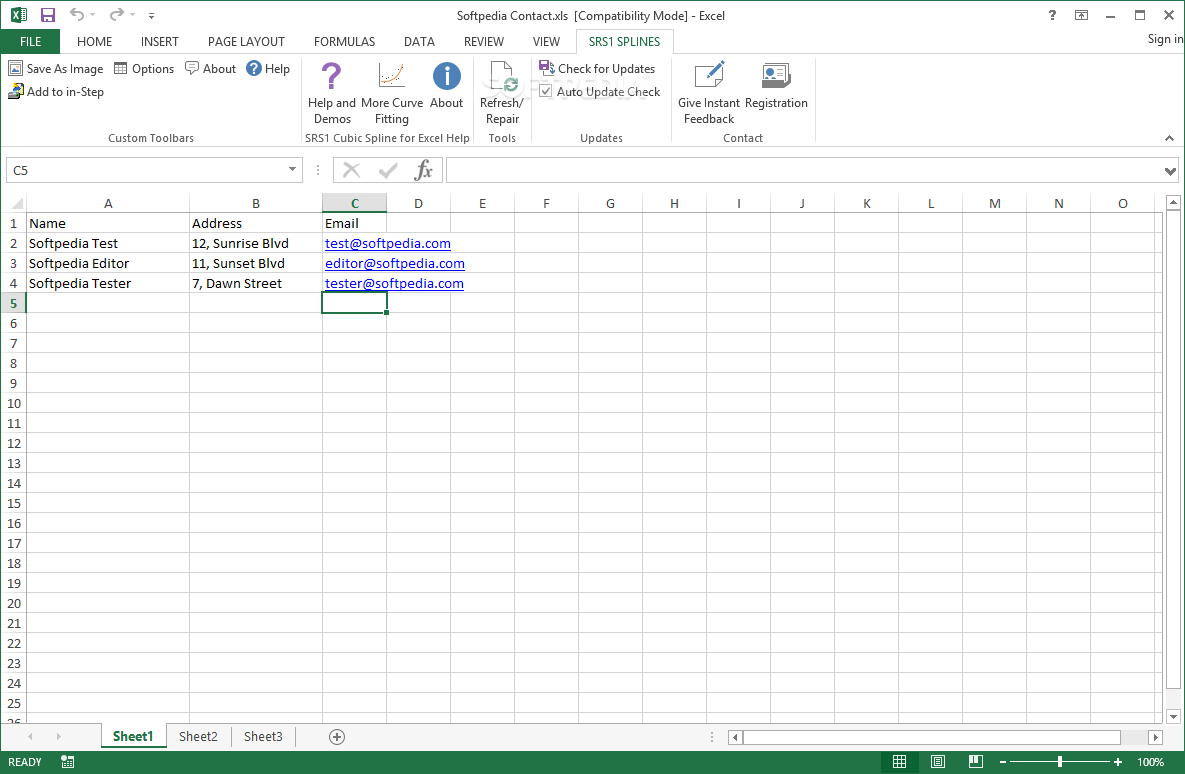Open the Undo history dropdown arrow
Screen dimensions: 1185x774
point(93,14)
